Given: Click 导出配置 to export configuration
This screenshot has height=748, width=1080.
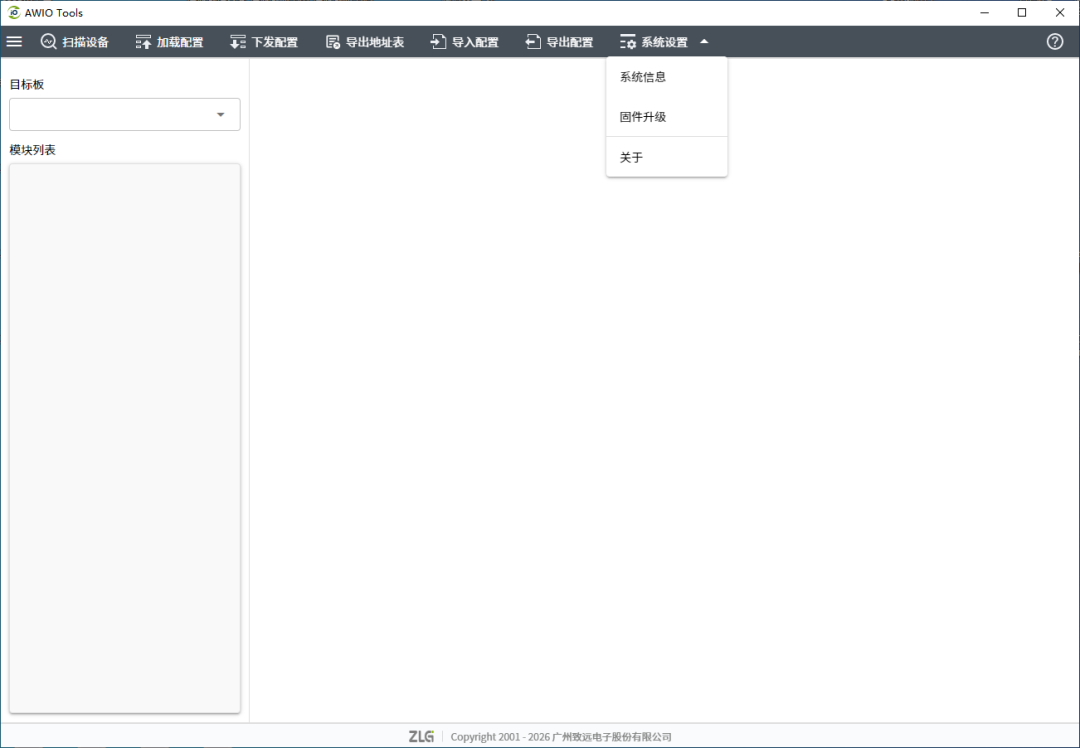Looking at the screenshot, I should (x=559, y=42).
